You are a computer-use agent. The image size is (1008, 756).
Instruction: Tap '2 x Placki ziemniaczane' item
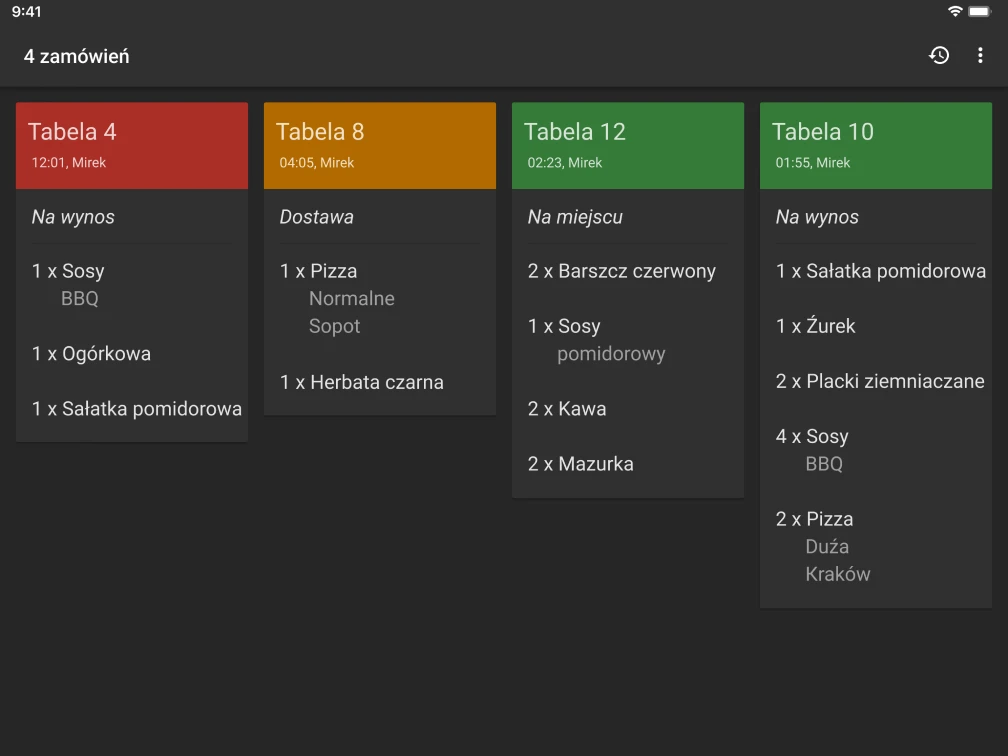(880, 381)
